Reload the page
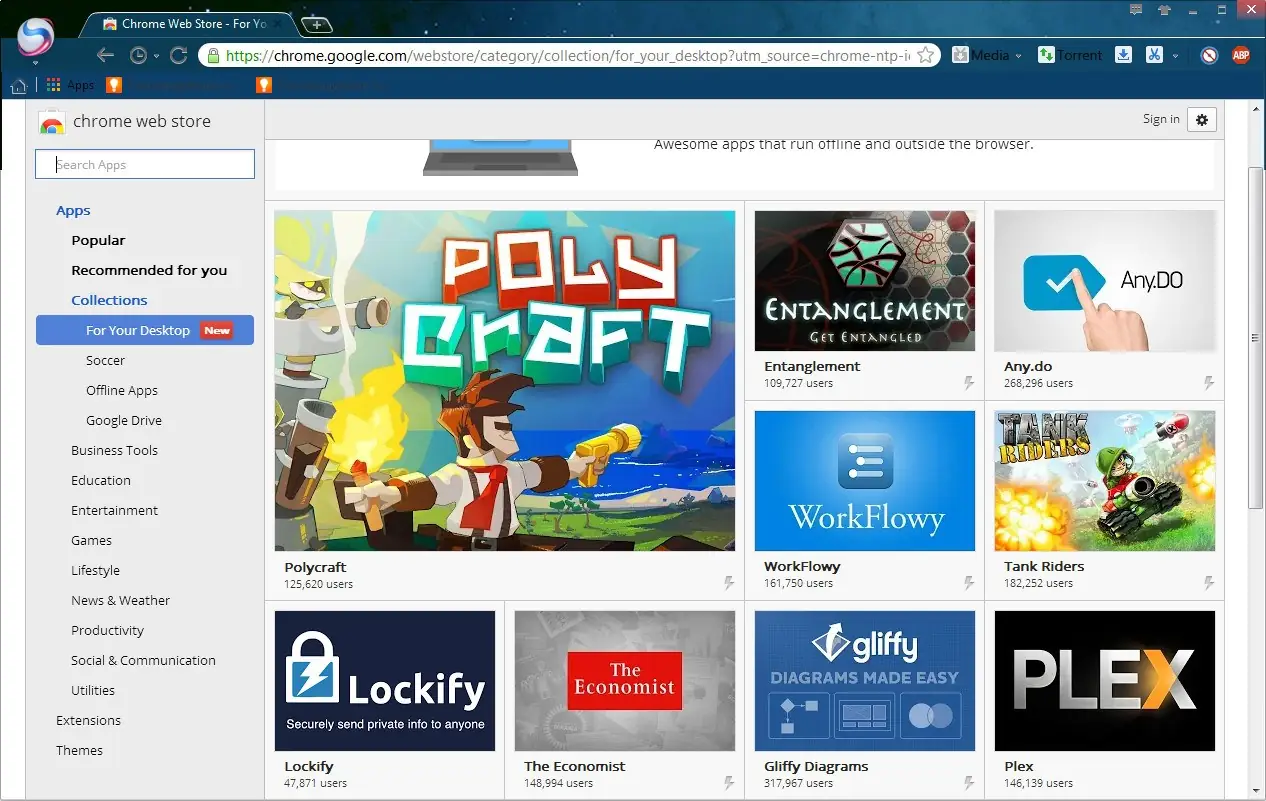Image resolution: width=1266 pixels, height=801 pixels. (179, 55)
